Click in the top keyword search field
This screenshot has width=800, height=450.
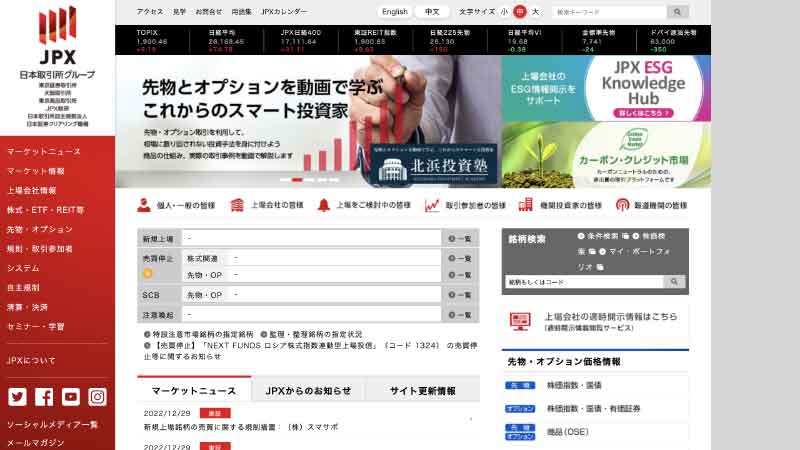tap(609, 12)
